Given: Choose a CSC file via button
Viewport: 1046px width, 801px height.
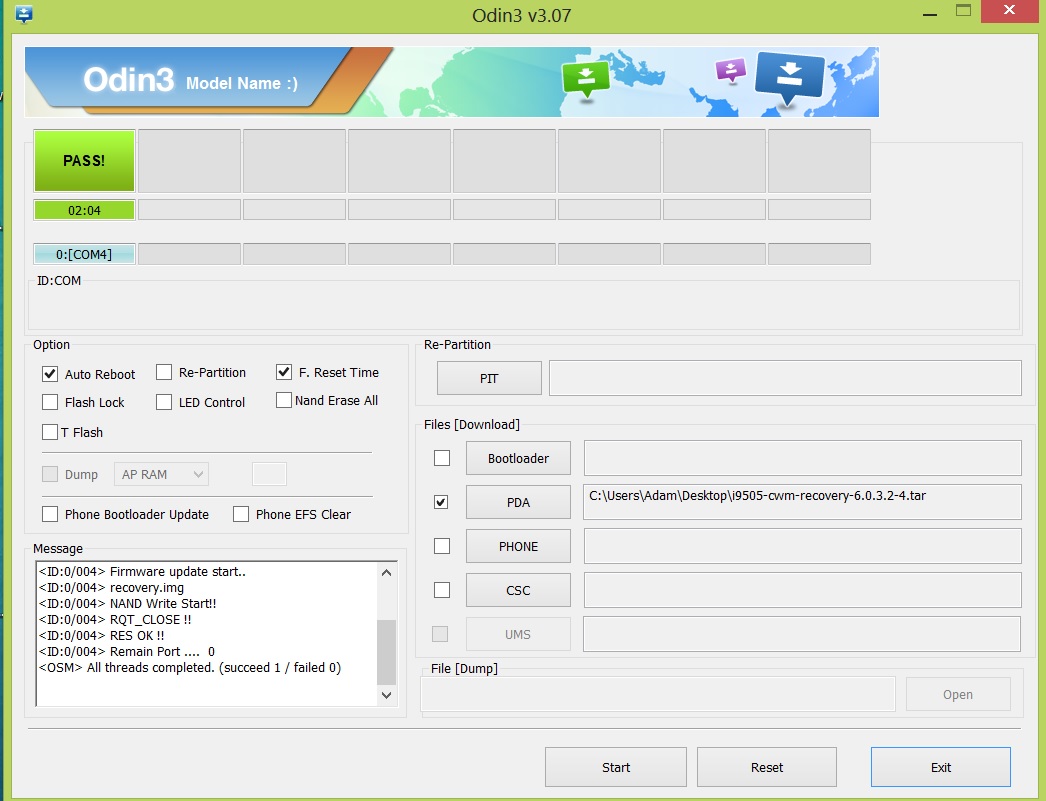Looking at the screenshot, I should tap(518, 590).
